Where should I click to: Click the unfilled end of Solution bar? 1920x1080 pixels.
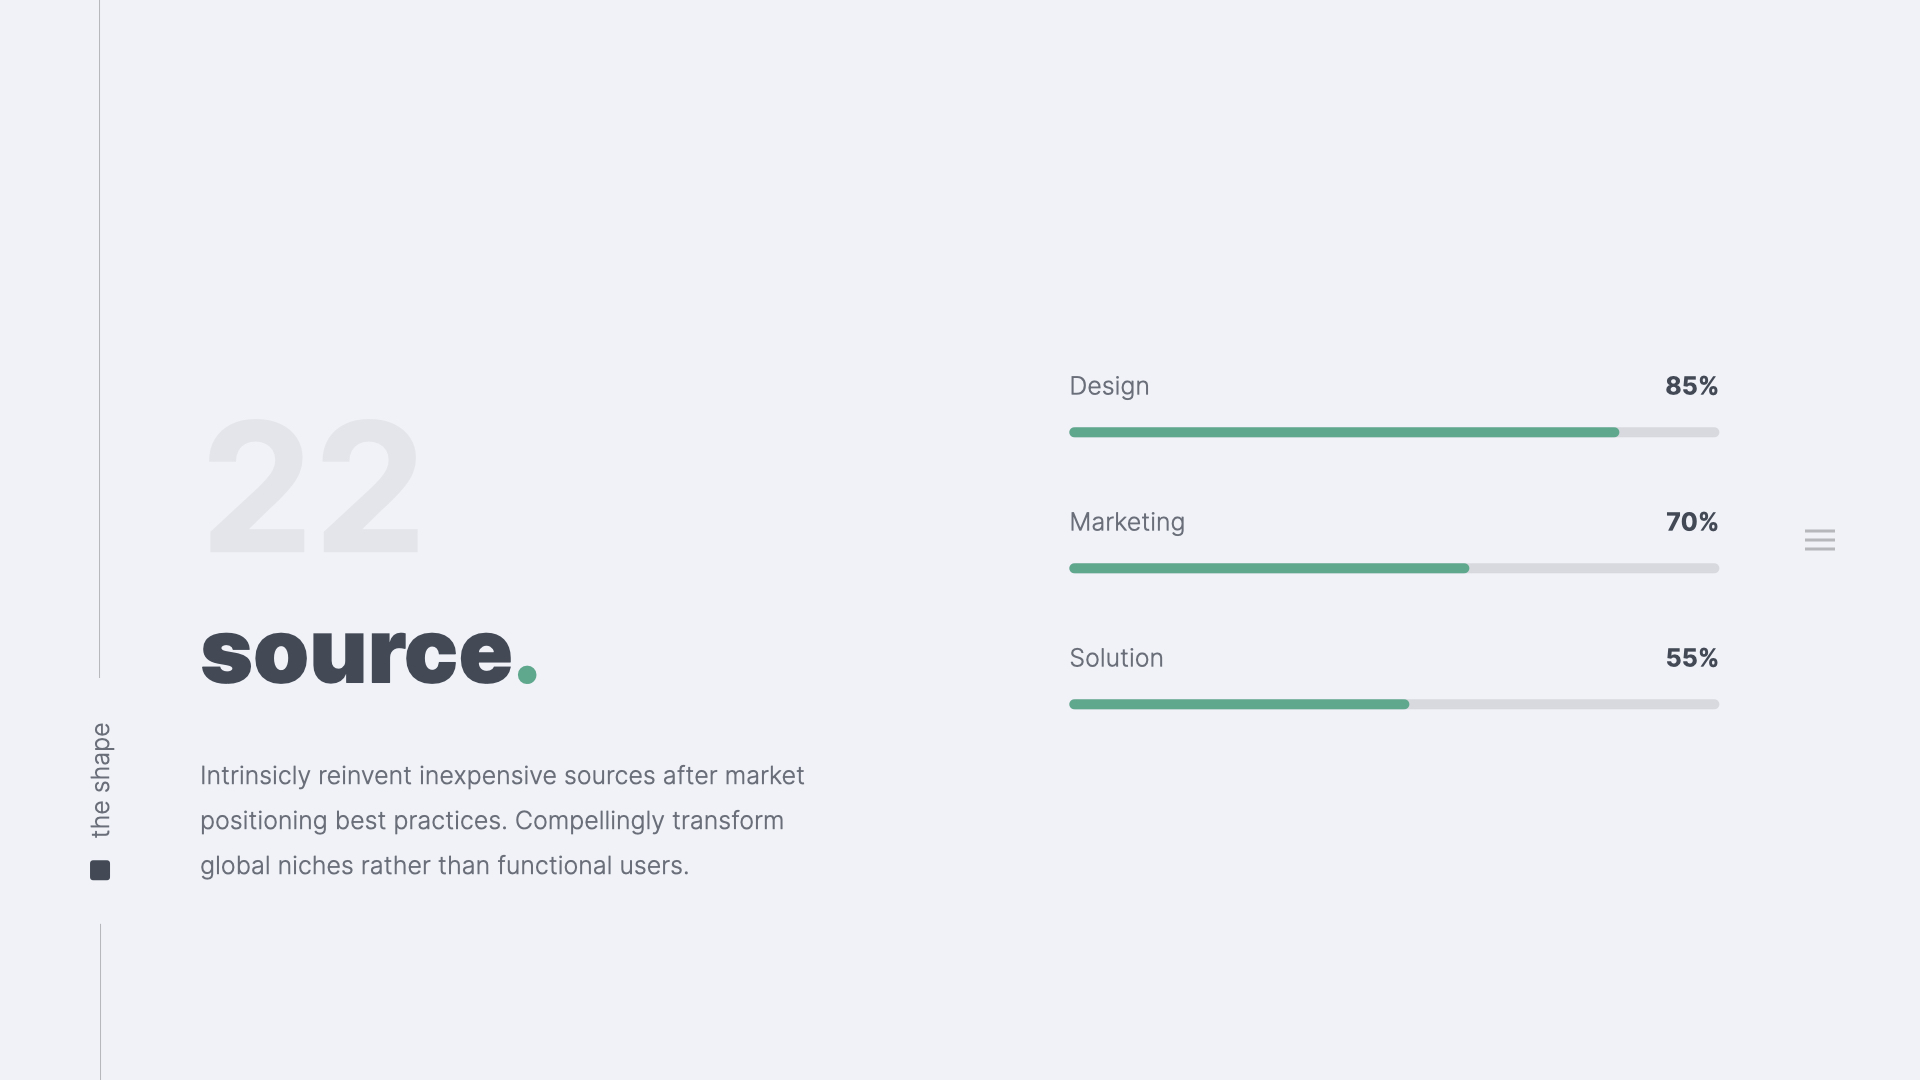(x=1564, y=704)
